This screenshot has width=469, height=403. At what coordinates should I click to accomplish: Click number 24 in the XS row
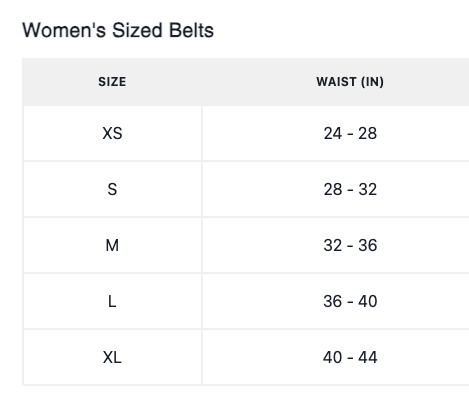click(333, 133)
